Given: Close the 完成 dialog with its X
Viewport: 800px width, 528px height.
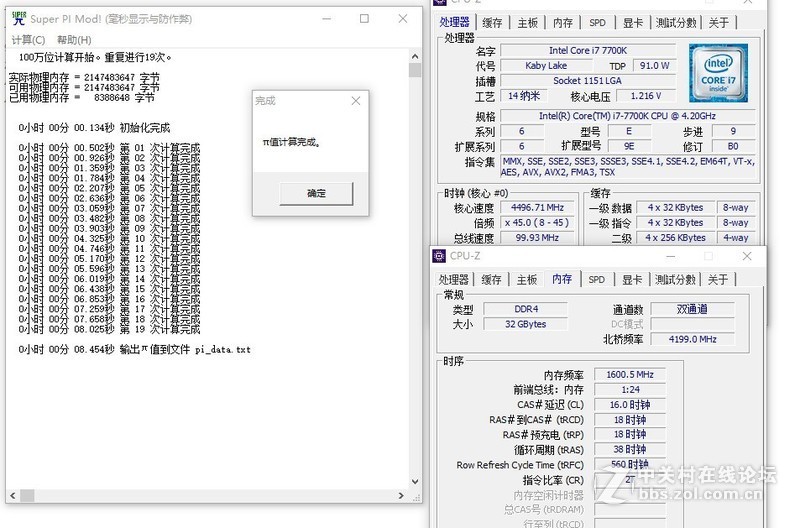Looking at the screenshot, I should 356,101.
